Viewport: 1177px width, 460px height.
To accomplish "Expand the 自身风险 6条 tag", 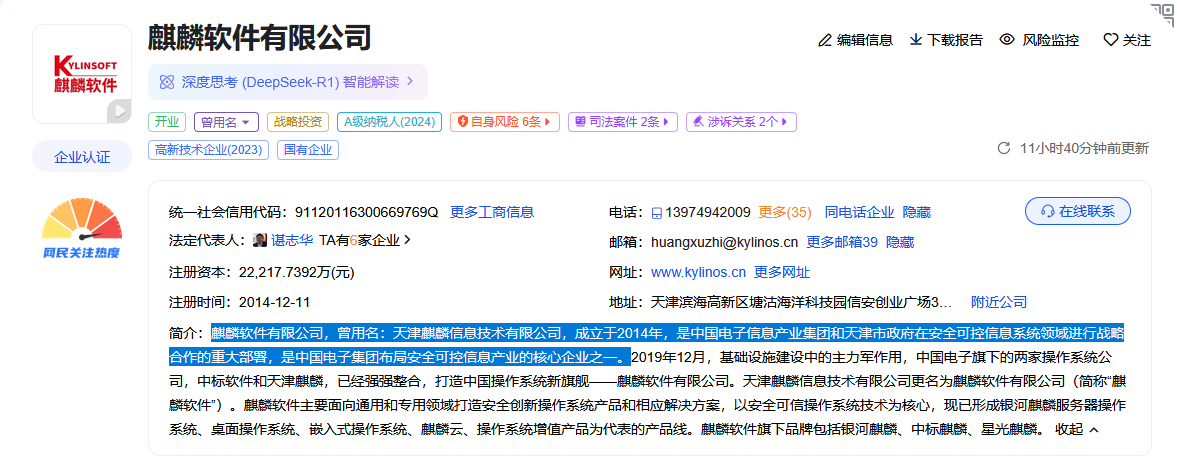I will [504, 122].
